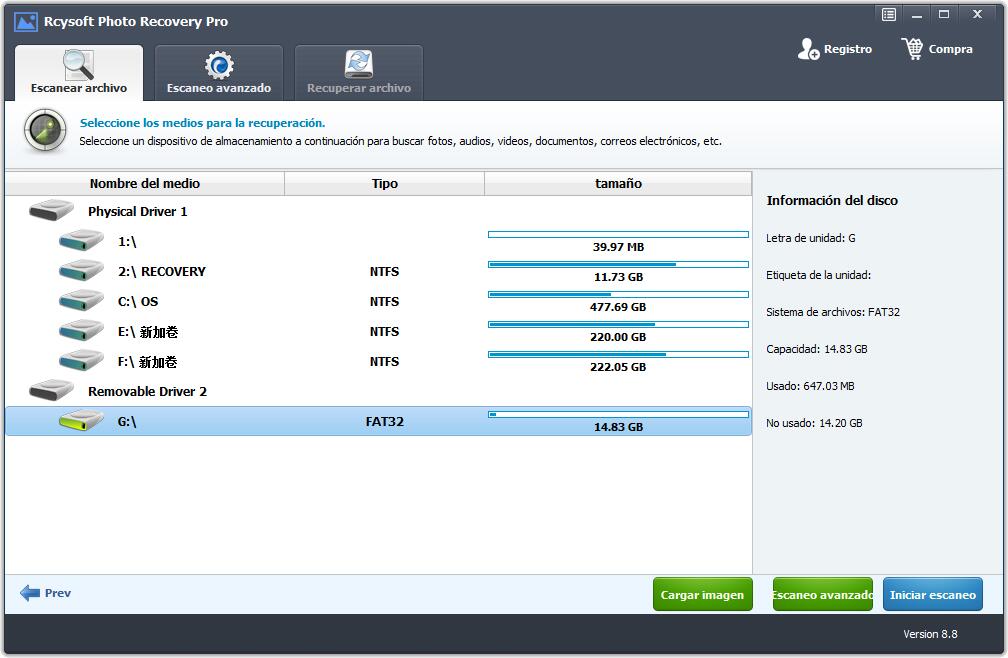
Task: Sort by Nombre del medio column header
Action: [145, 183]
